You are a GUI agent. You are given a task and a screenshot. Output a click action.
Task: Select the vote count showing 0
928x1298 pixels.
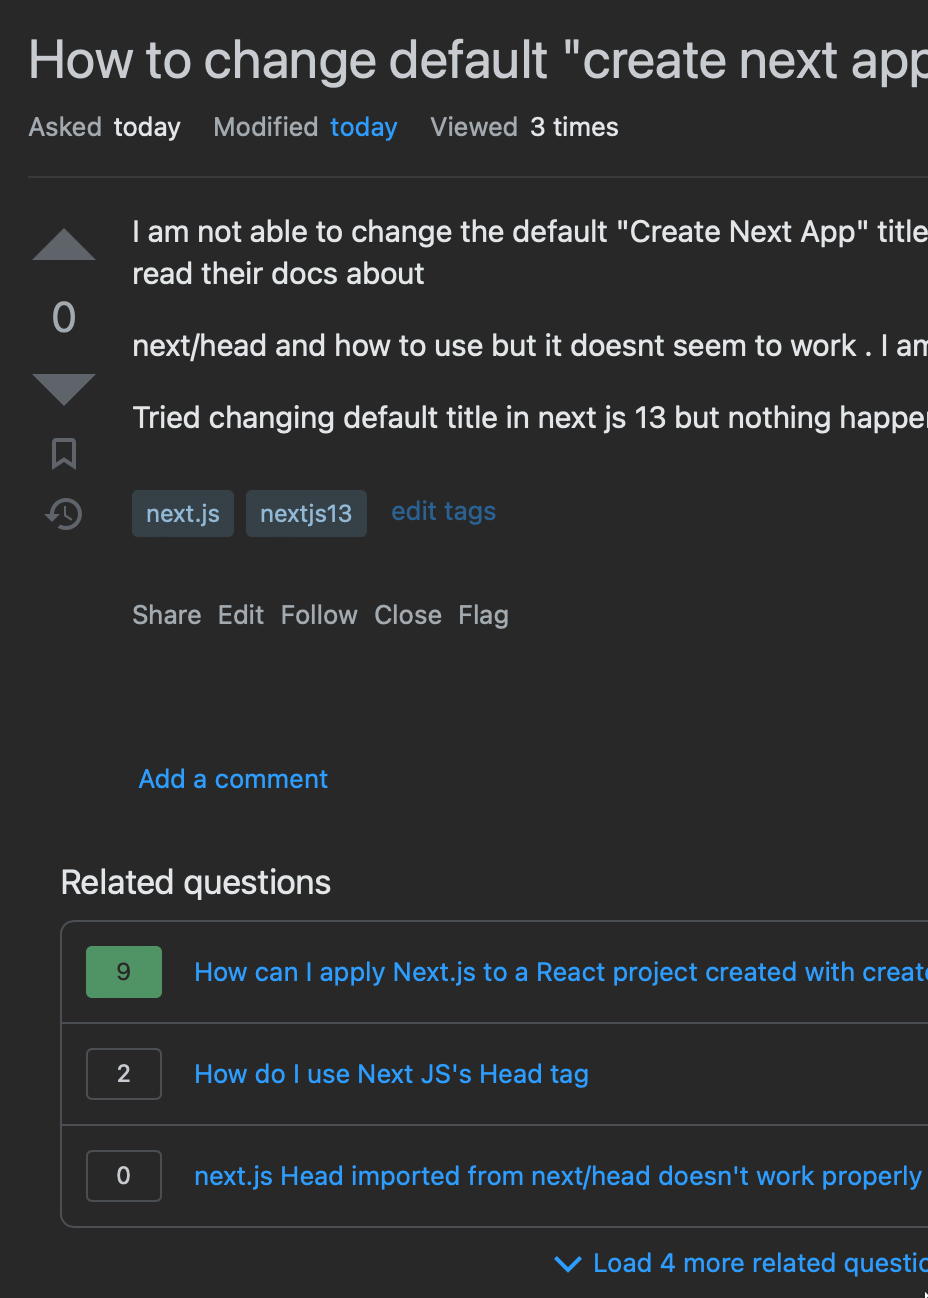click(x=63, y=317)
